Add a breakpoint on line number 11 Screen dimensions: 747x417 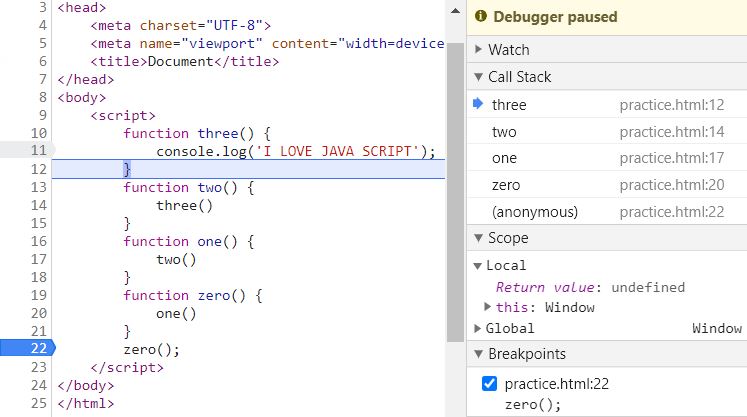(39, 151)
